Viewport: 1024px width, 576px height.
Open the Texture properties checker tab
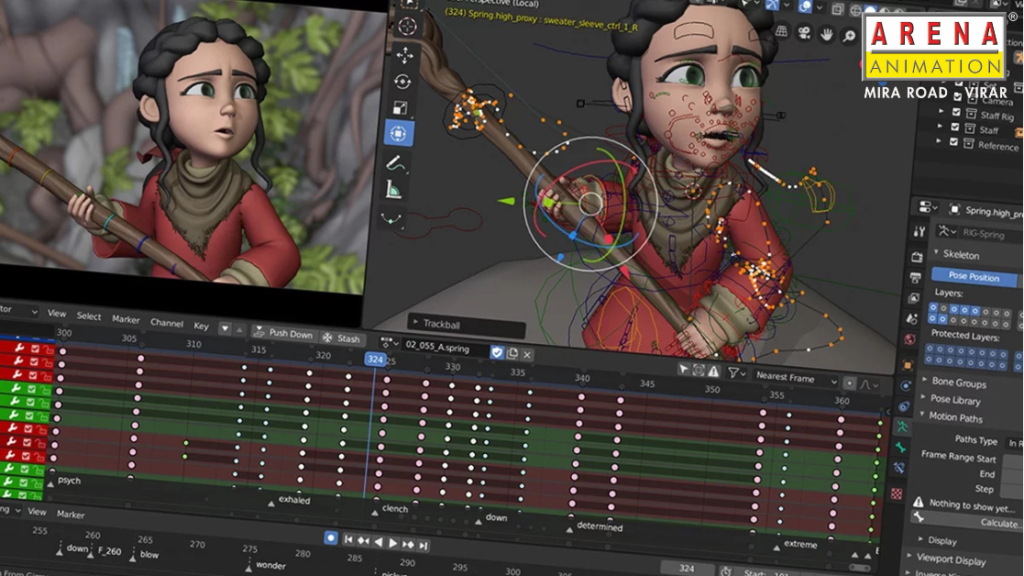[897, 494]
